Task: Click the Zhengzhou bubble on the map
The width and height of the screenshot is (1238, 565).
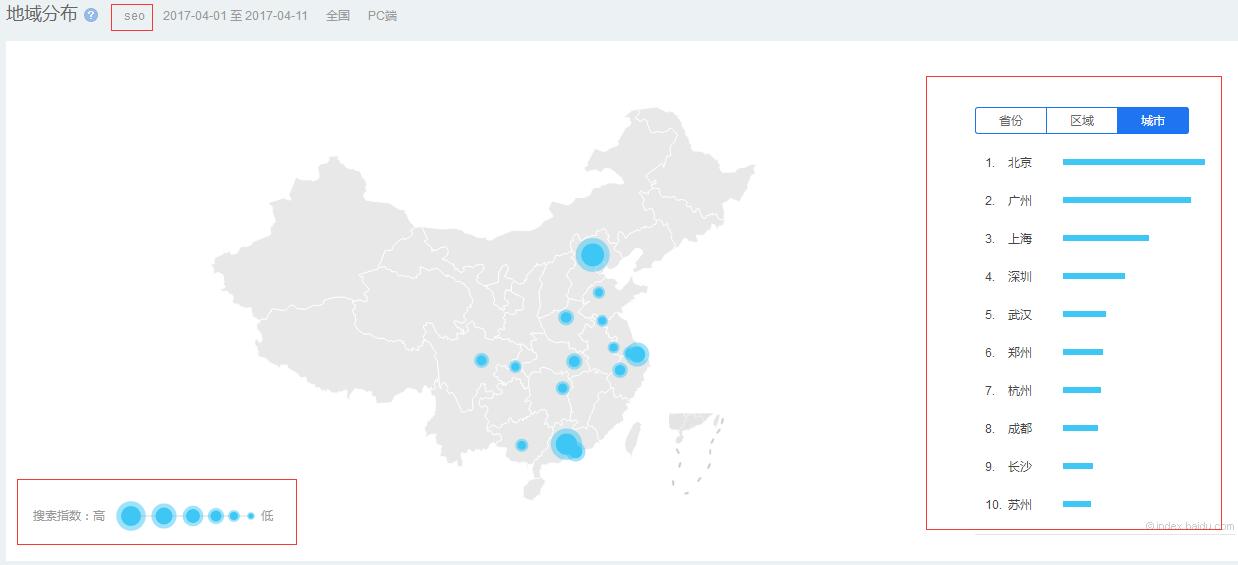Action: (x=566, y=317)
